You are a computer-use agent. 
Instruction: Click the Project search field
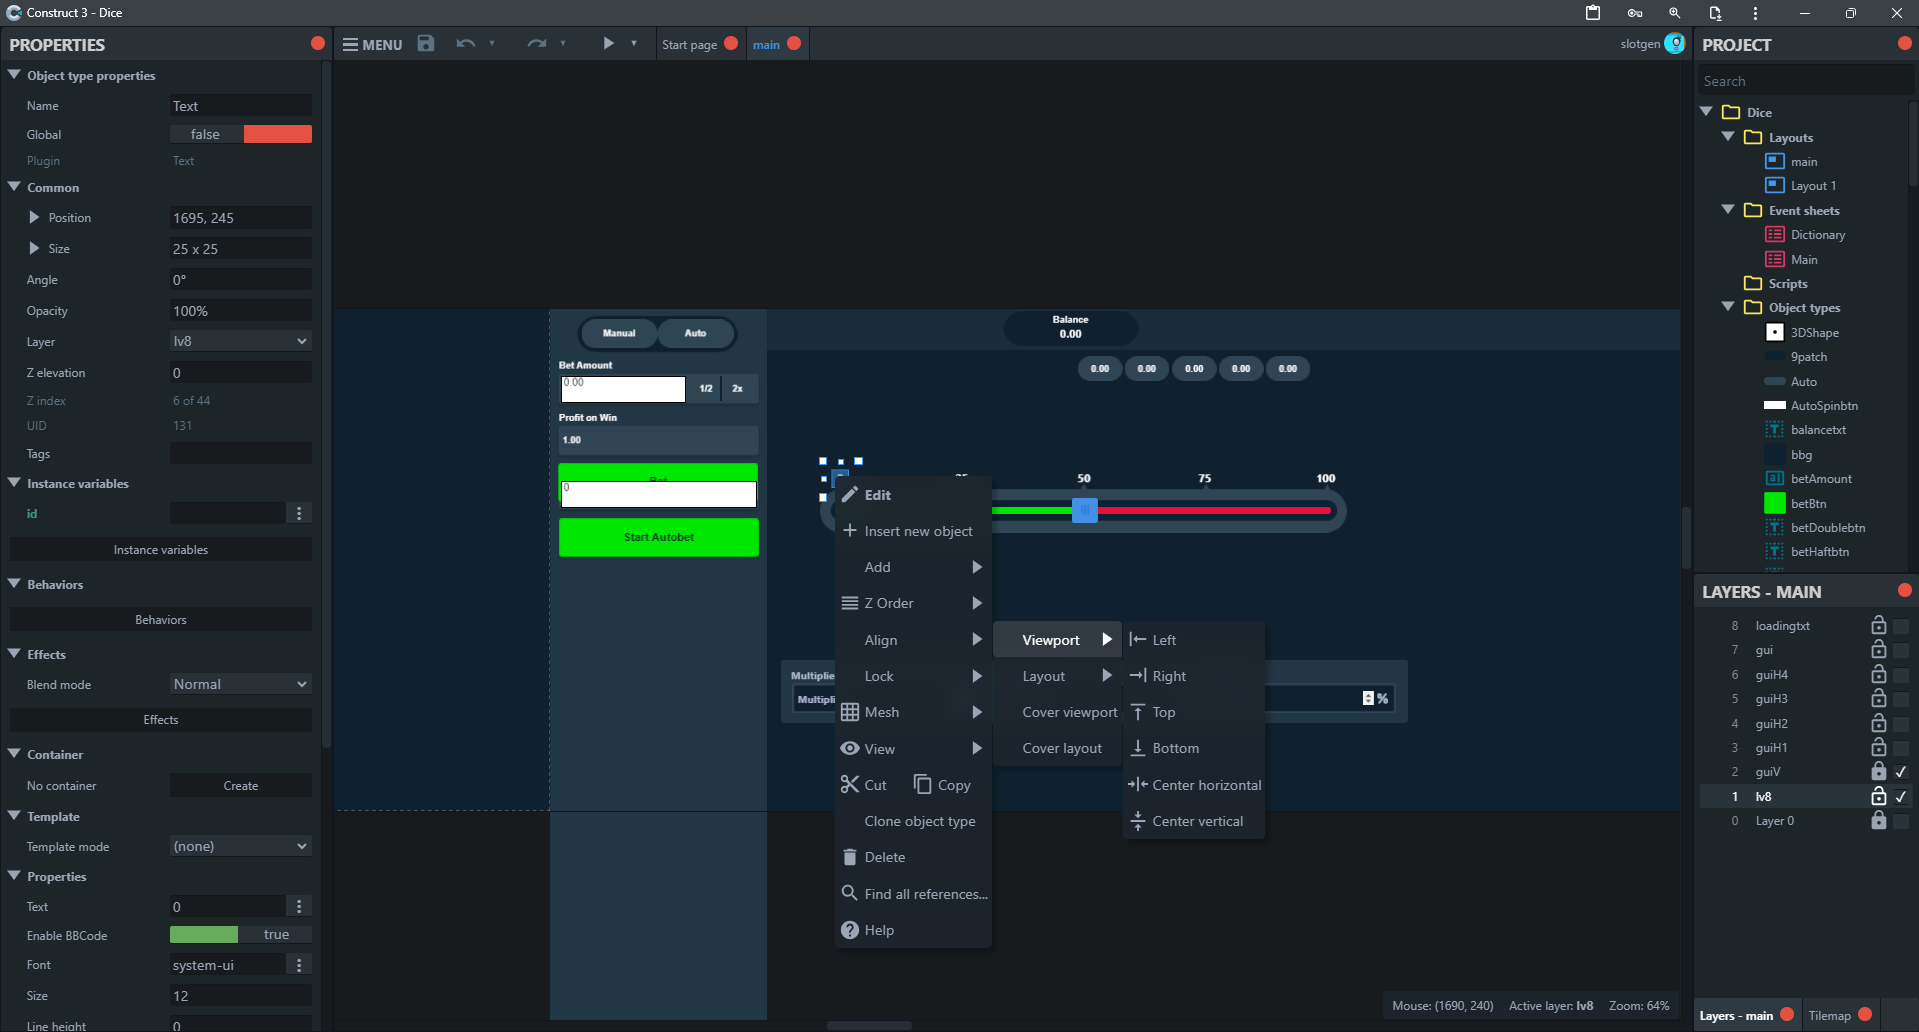(1805, 81)
